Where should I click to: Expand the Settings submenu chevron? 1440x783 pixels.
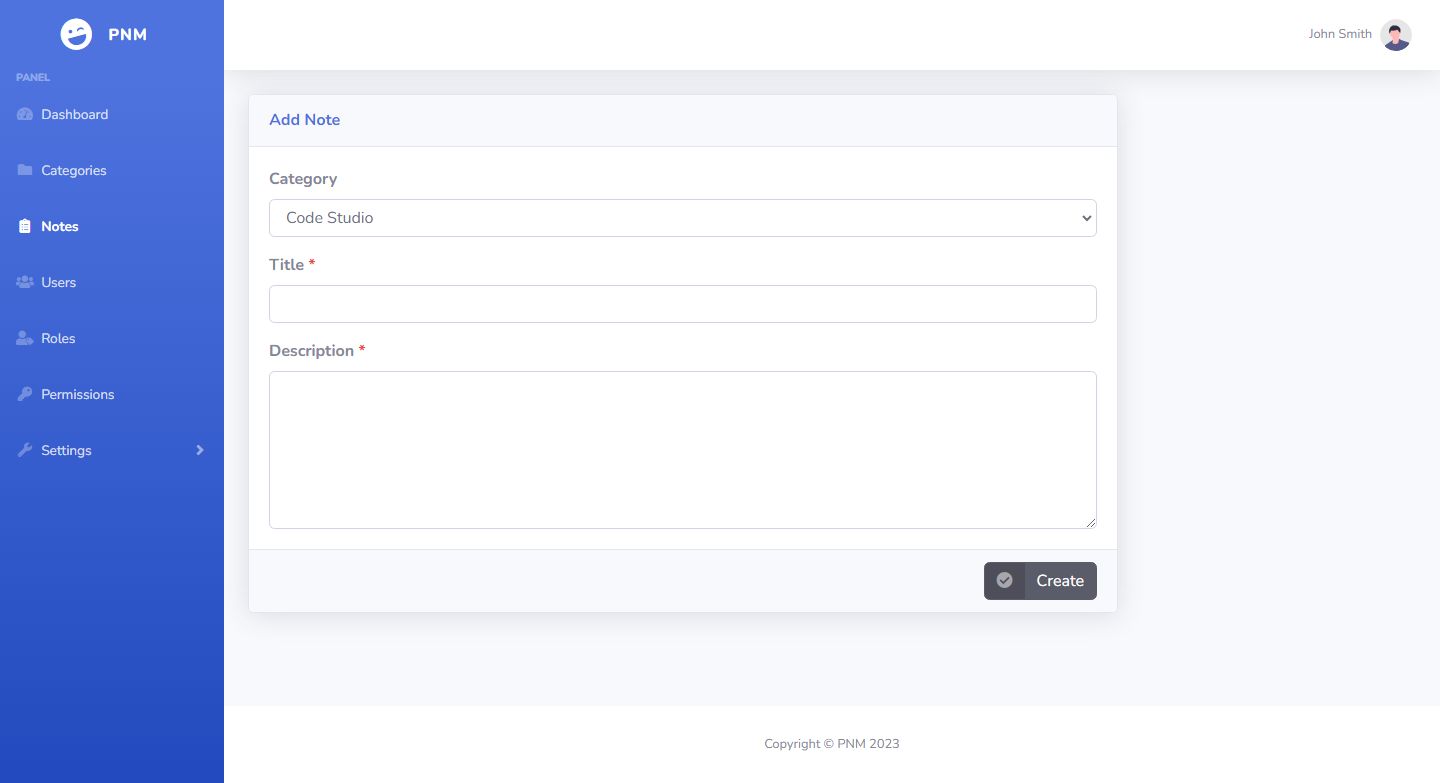[x=200, y=451]
